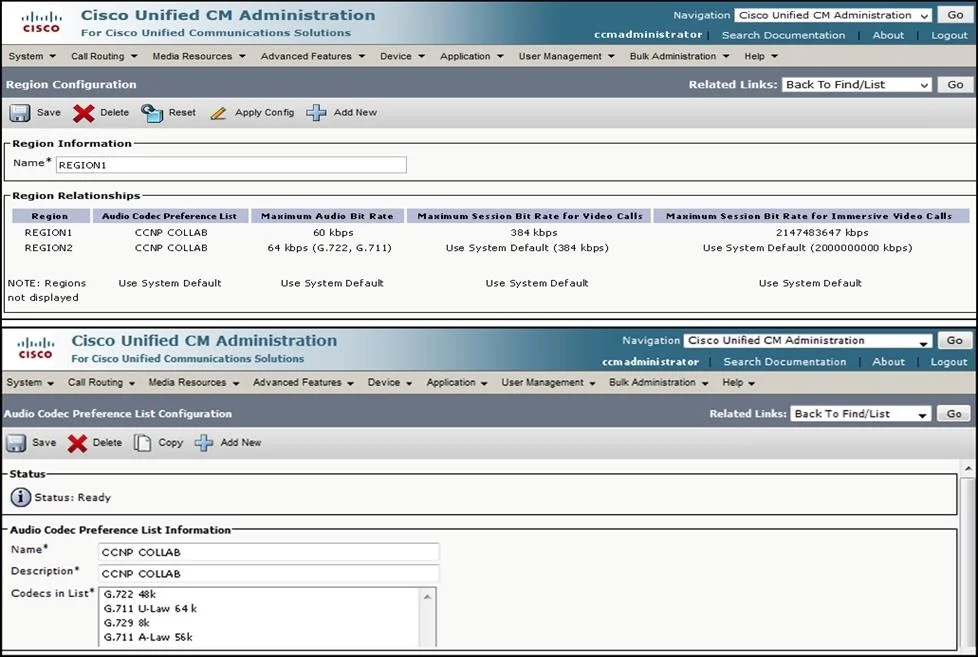Click the Description field containing CCNP COLLAB
The image size is (978, 657).
269,573
